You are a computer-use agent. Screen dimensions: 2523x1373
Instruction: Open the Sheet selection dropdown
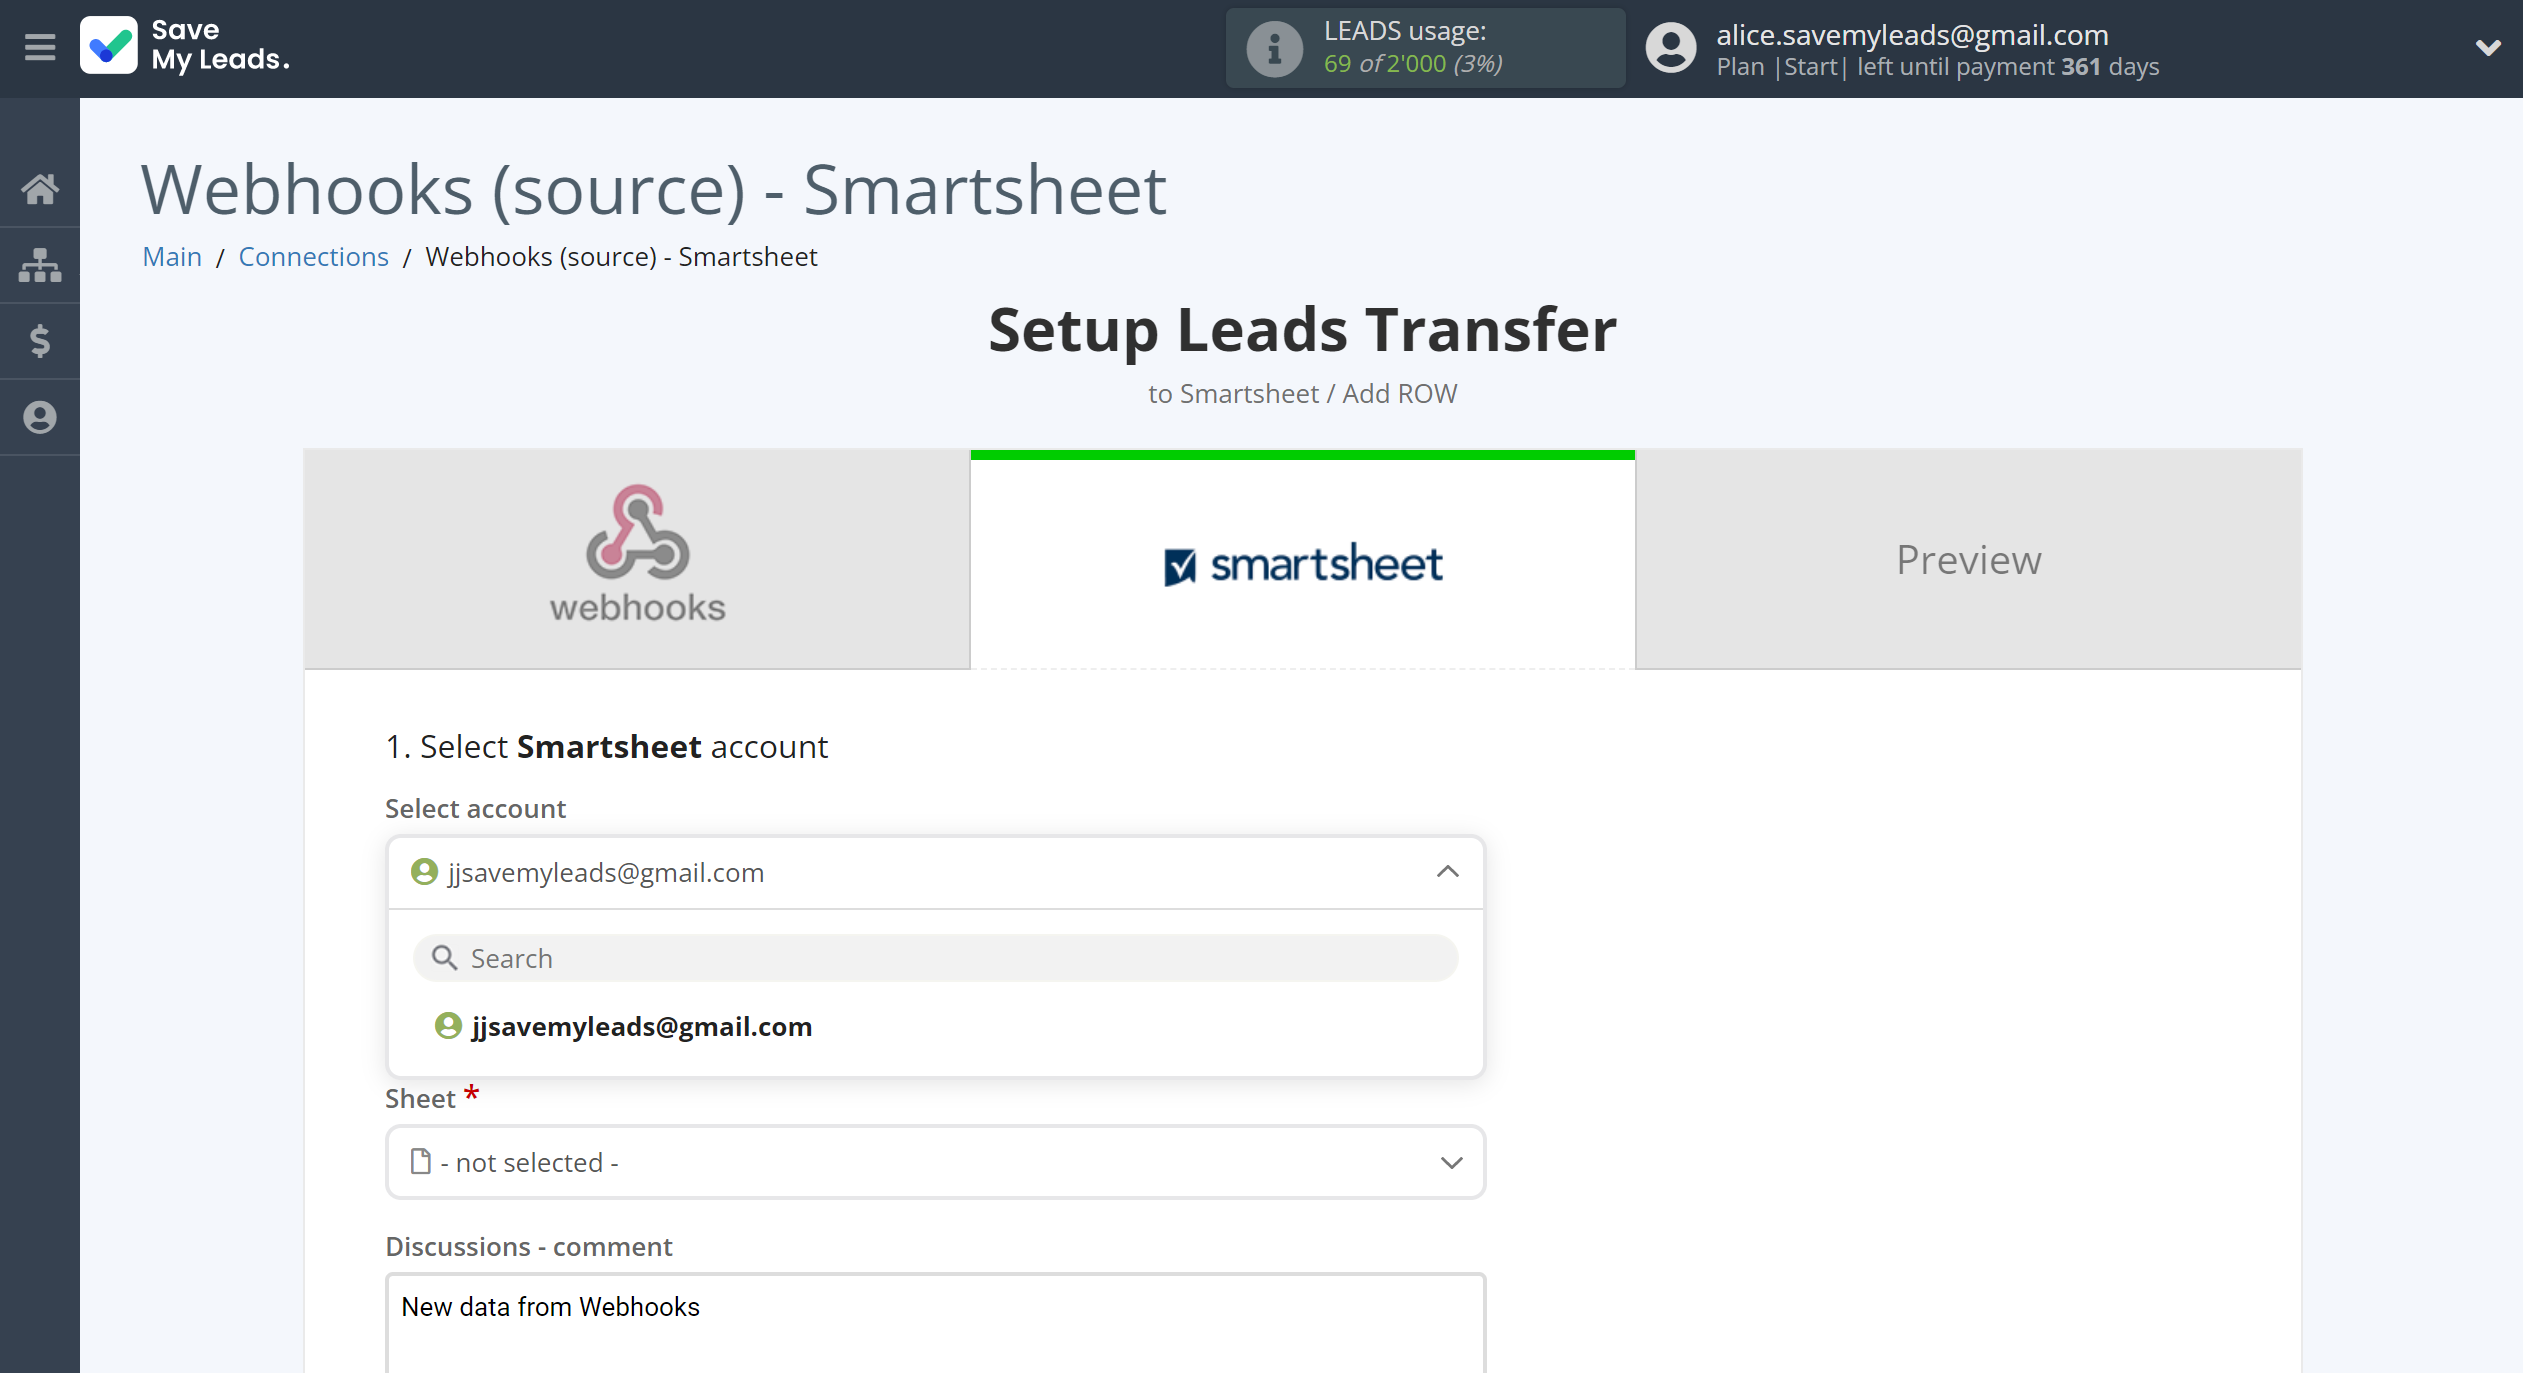pos(935,1162)
